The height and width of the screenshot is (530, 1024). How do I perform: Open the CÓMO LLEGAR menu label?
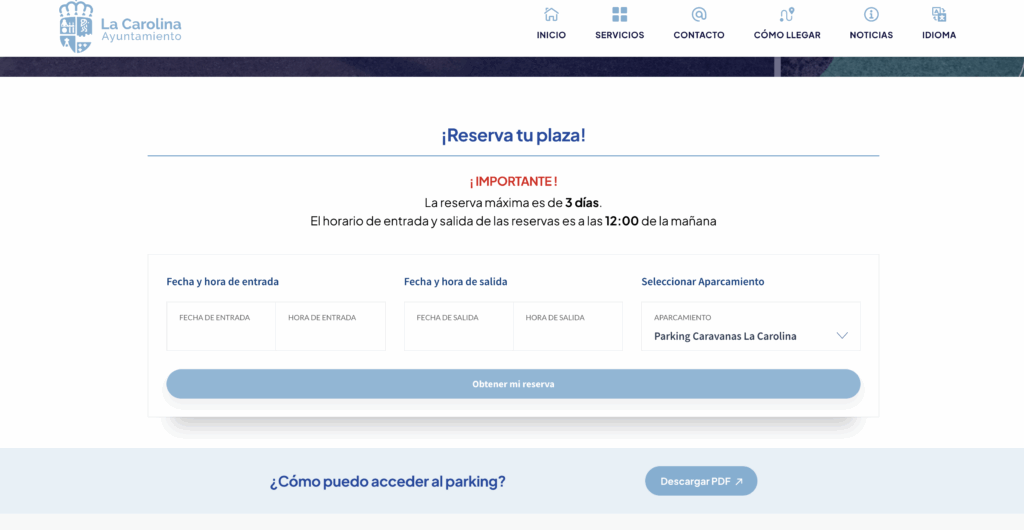(x=787, y=35)
